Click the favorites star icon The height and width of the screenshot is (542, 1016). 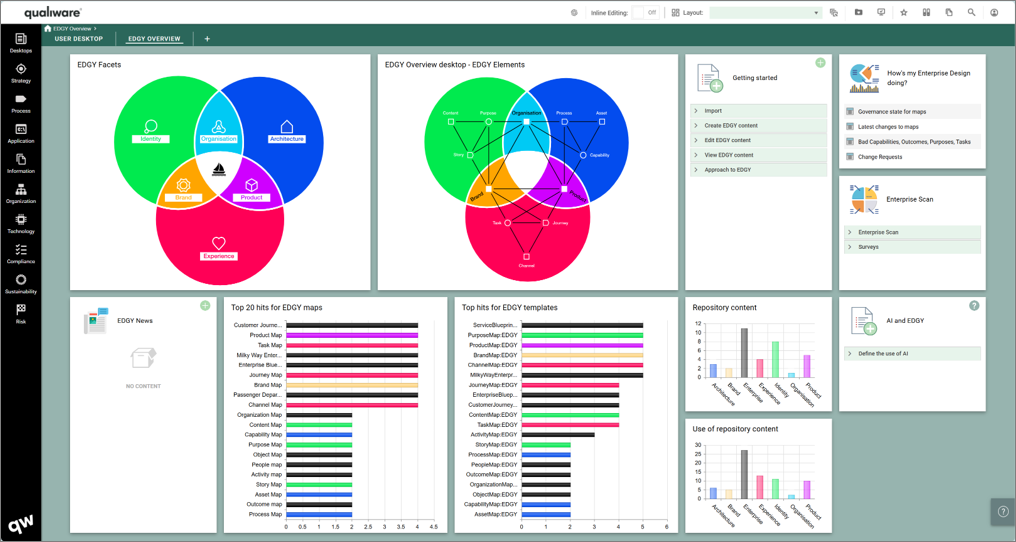click(903, 12)
